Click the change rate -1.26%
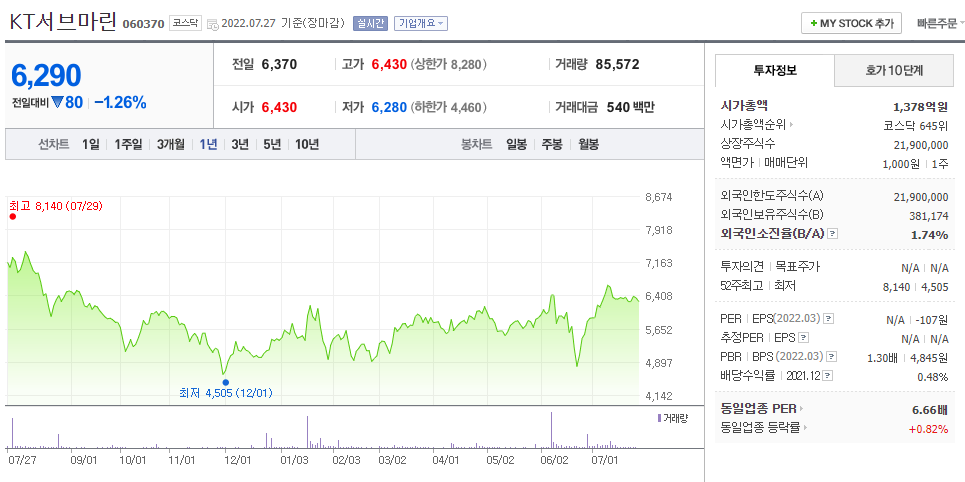The image size is (965, 482). click(120, 103)
